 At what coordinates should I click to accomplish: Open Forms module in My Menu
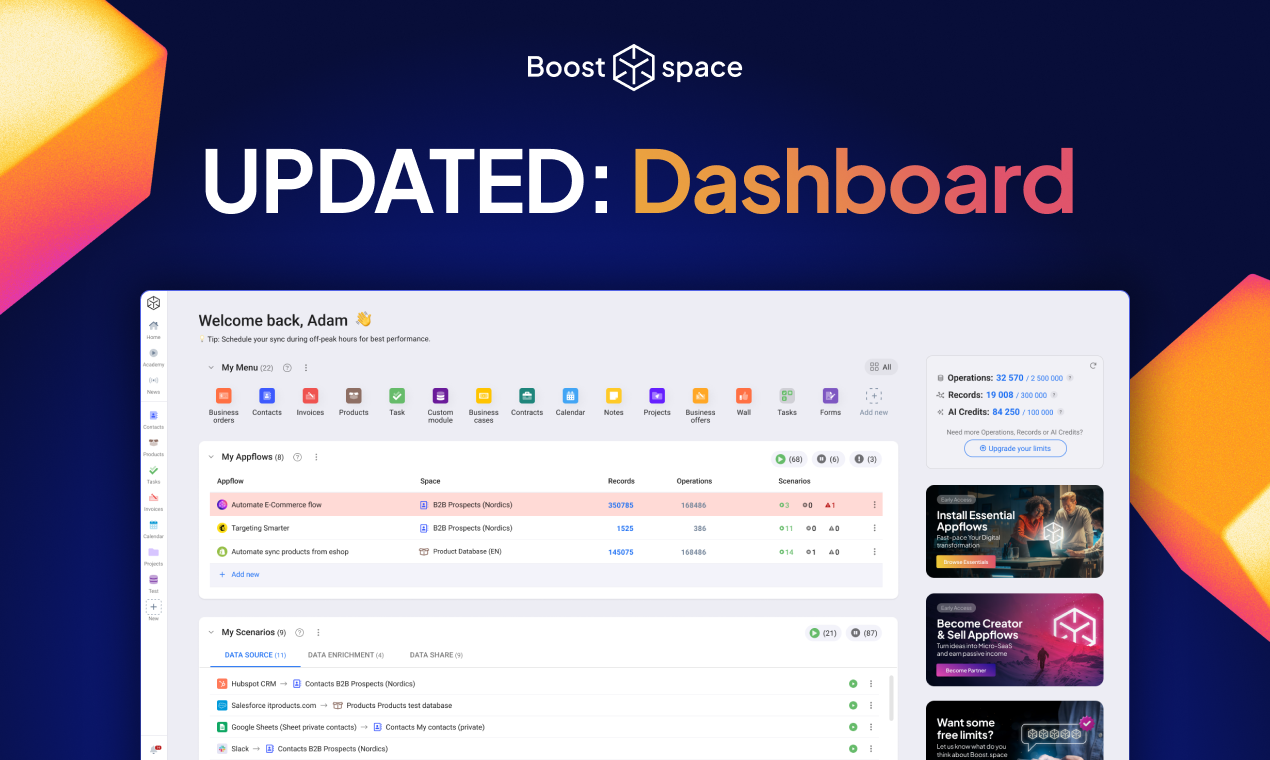[x=830, y=401]
